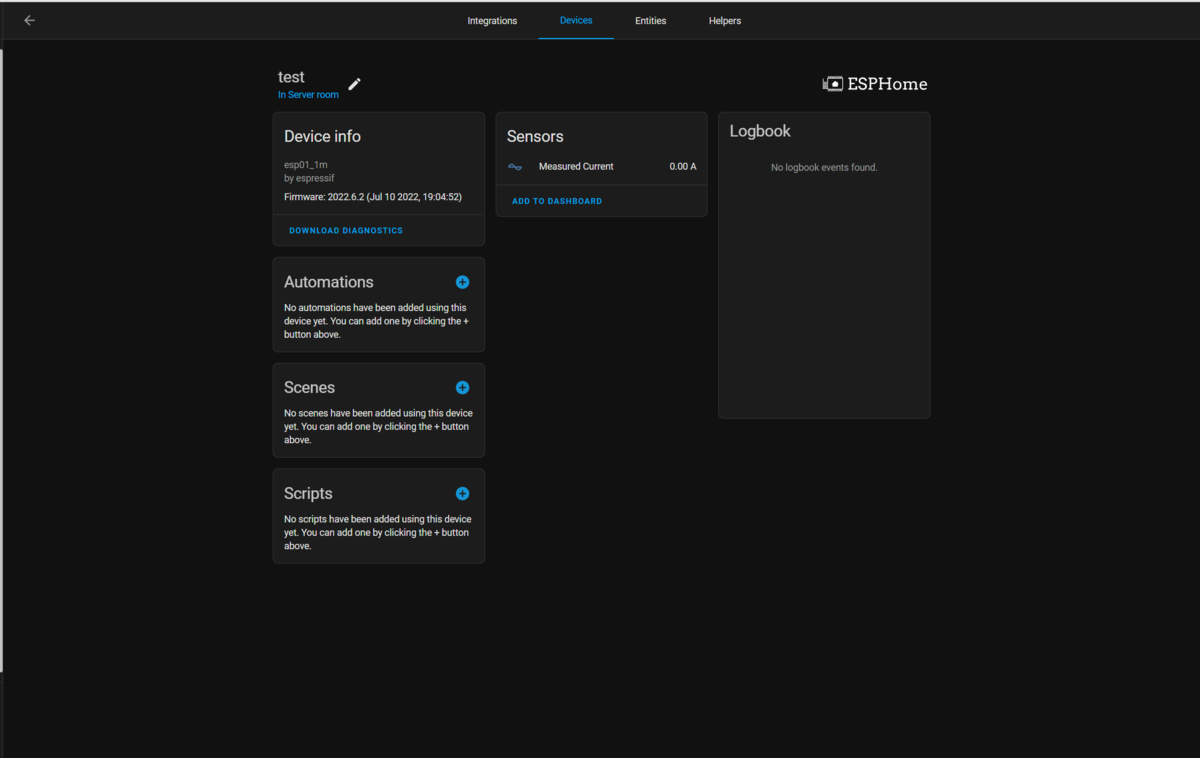Click 'No logbook events found' message
Screen dimensions: 1200x758
click(x=824, y=168)
